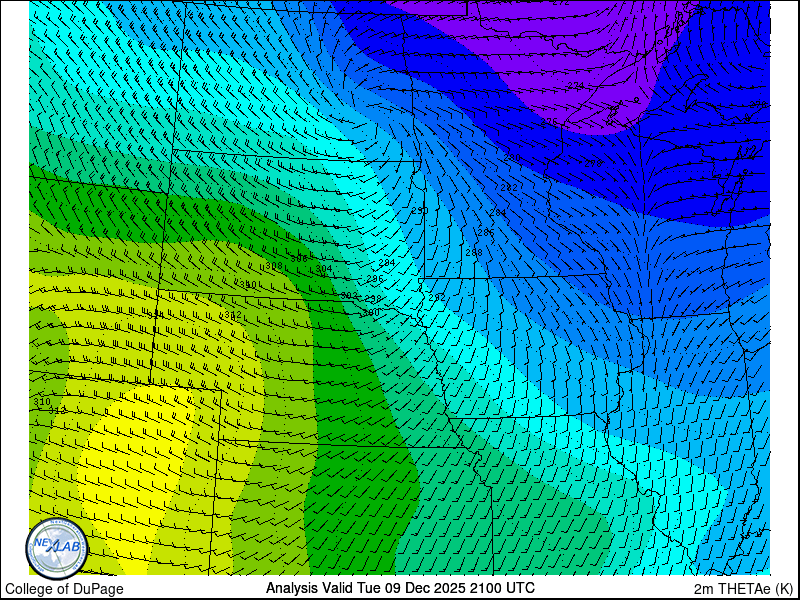
Task: Click the 'Analysis Valid Tue 09 Dec 2025 2100 UTC' label
Action: click(x=401, y=587)
